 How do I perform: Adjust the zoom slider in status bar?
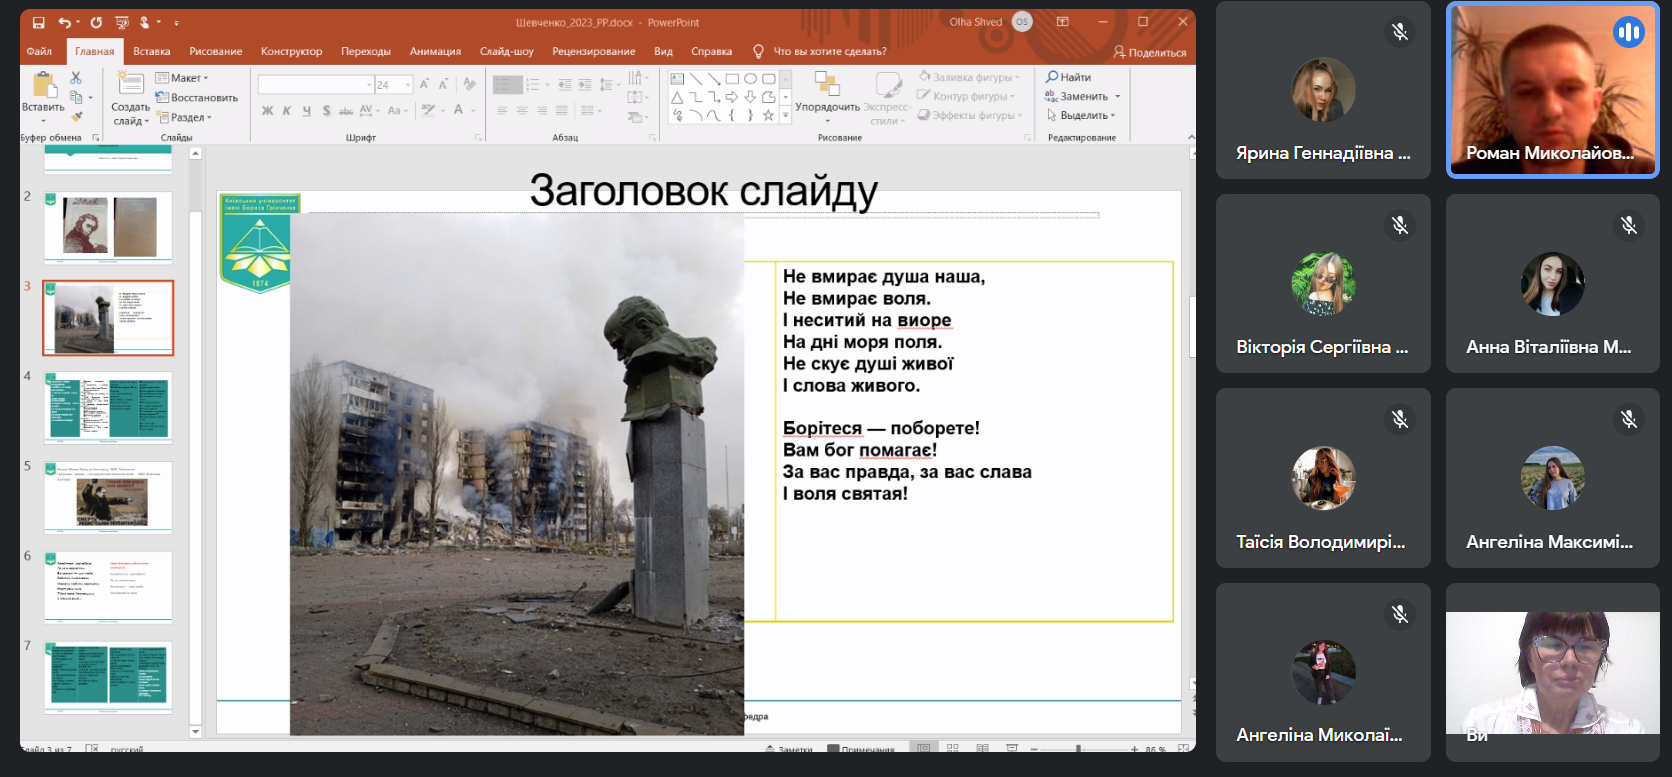1078,748
